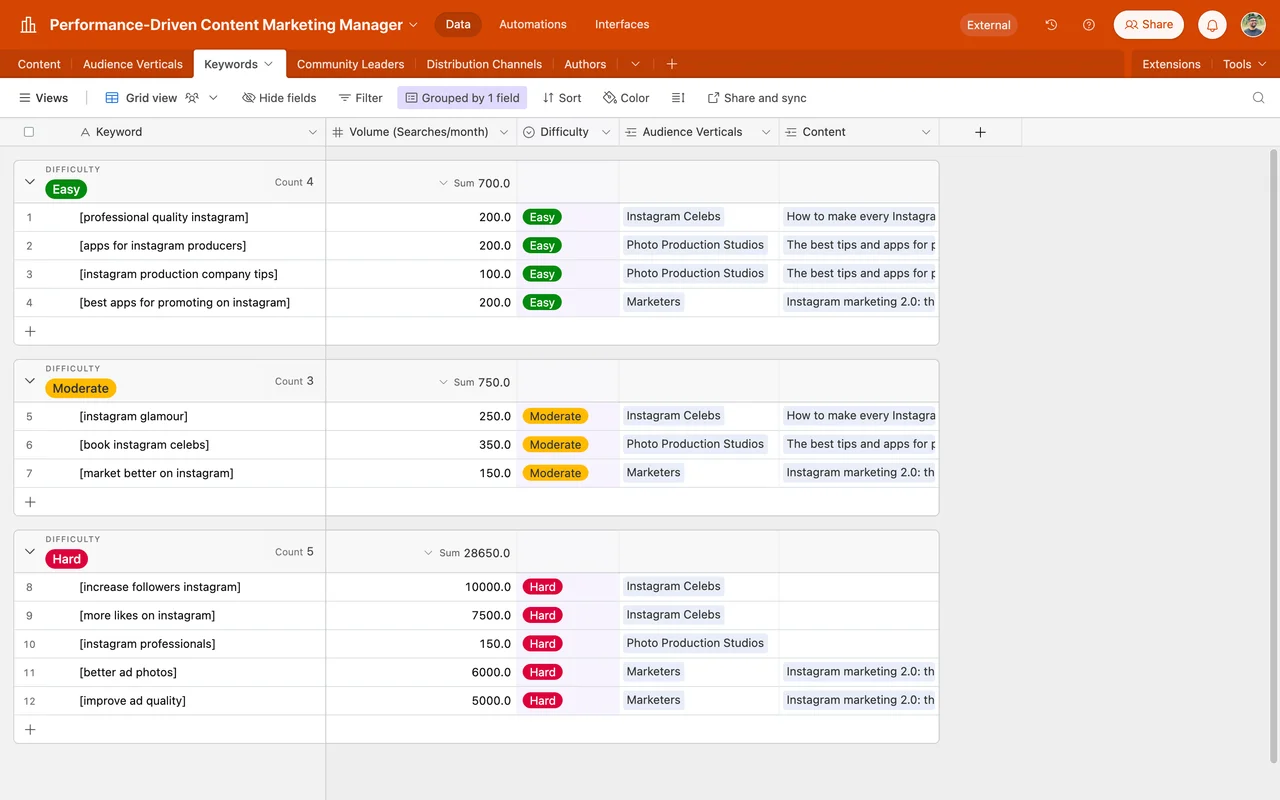Collapse the Moderate difficulty group
The height and width of the screenshot is (800, 1280).
point(30,381)
